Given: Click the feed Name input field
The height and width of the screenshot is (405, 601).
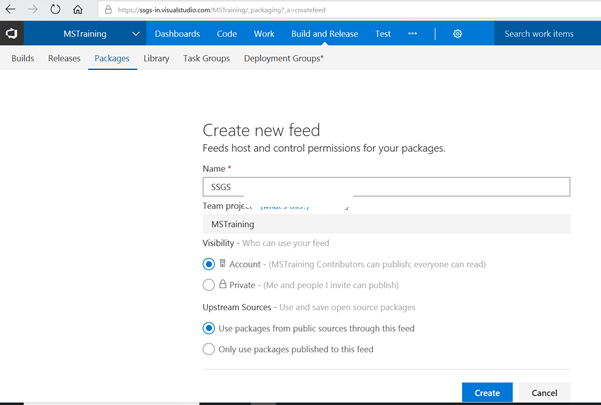Looking at the screenshot, I should [x=386, y=187].
